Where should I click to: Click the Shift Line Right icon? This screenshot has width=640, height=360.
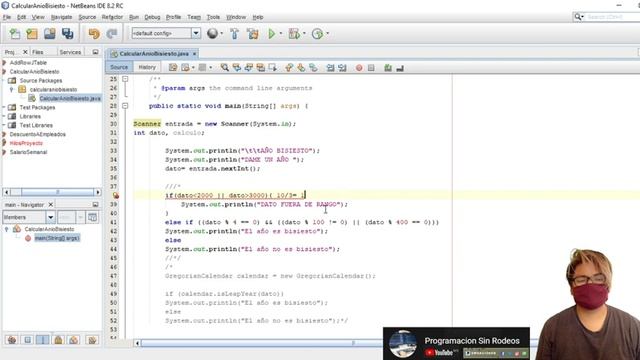[x=342, y=68]
